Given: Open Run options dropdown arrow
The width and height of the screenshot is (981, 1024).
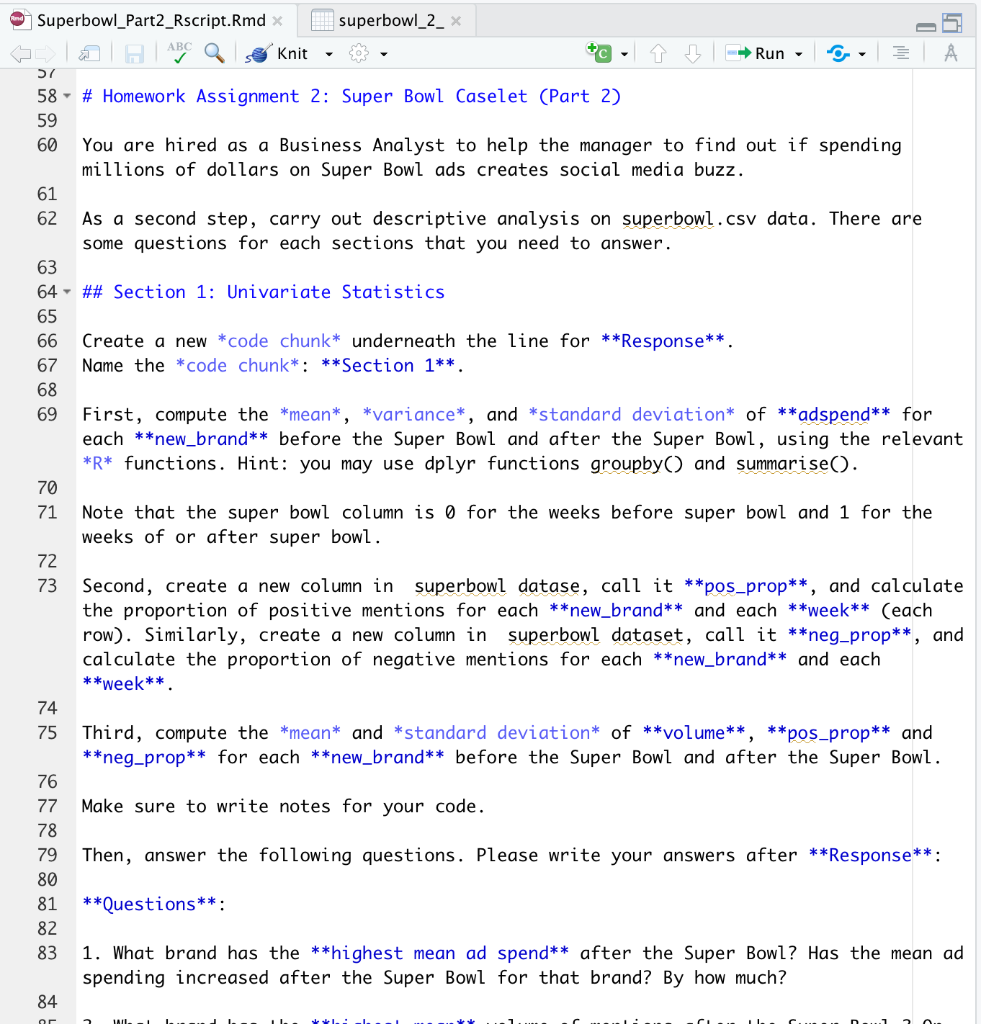Looking at the screenshot, I should click(x=799, y=54).
